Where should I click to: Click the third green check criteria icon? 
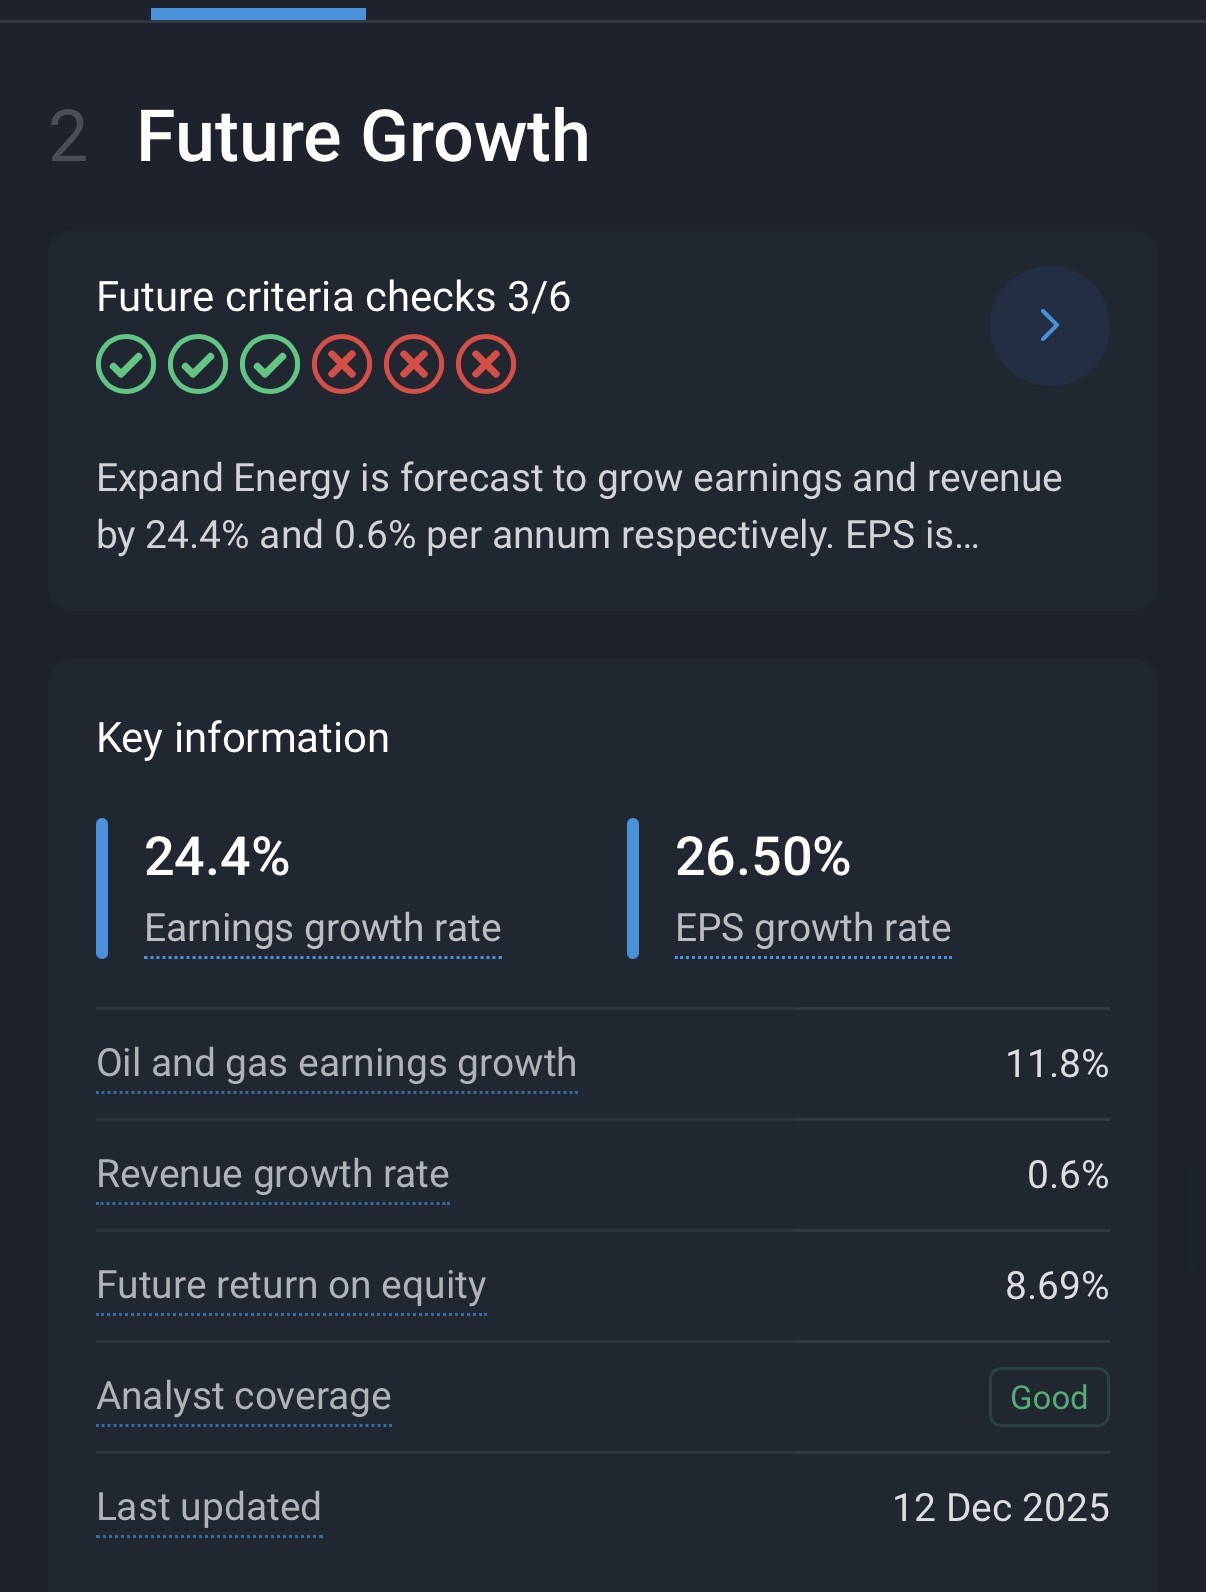tap(270, 364)
